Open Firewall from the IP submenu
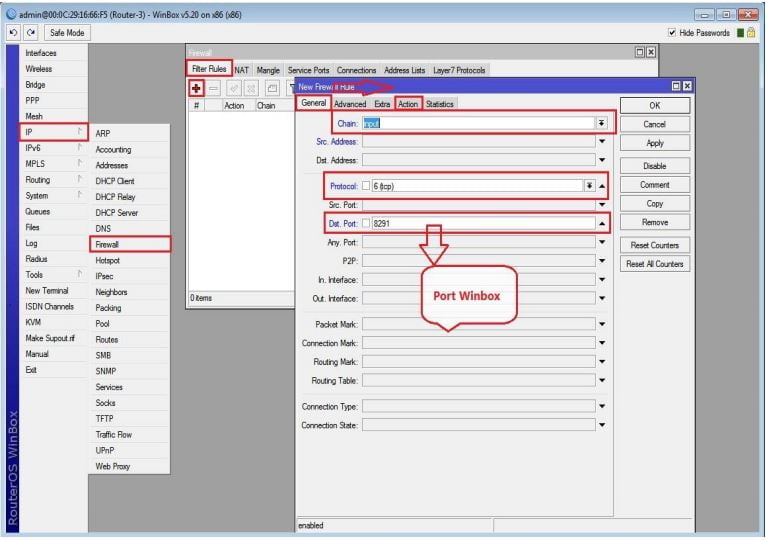This screenshot has height=540, width=766. [x=107, y=244]
